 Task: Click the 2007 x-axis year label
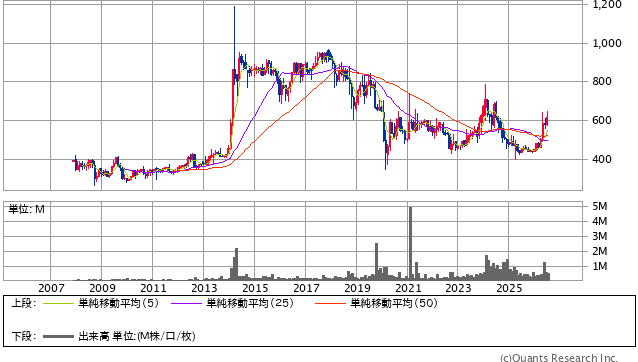tap(51, 288)
